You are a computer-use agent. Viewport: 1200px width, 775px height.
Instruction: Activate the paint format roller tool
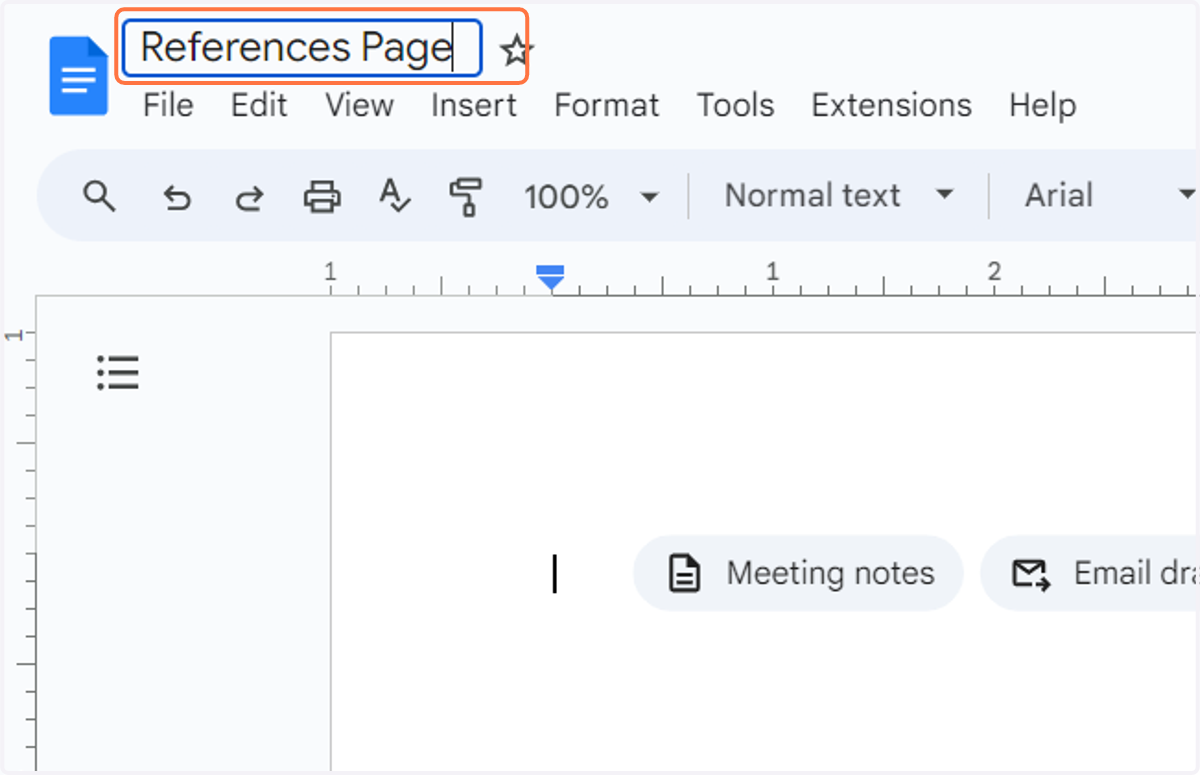point(465,196)
